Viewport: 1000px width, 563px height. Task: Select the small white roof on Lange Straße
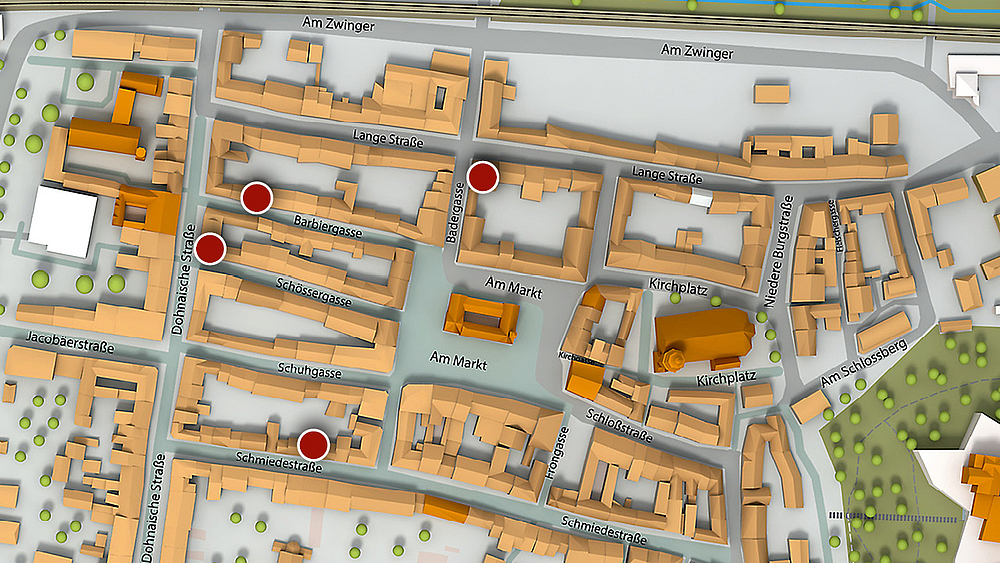tap(701, 200)
